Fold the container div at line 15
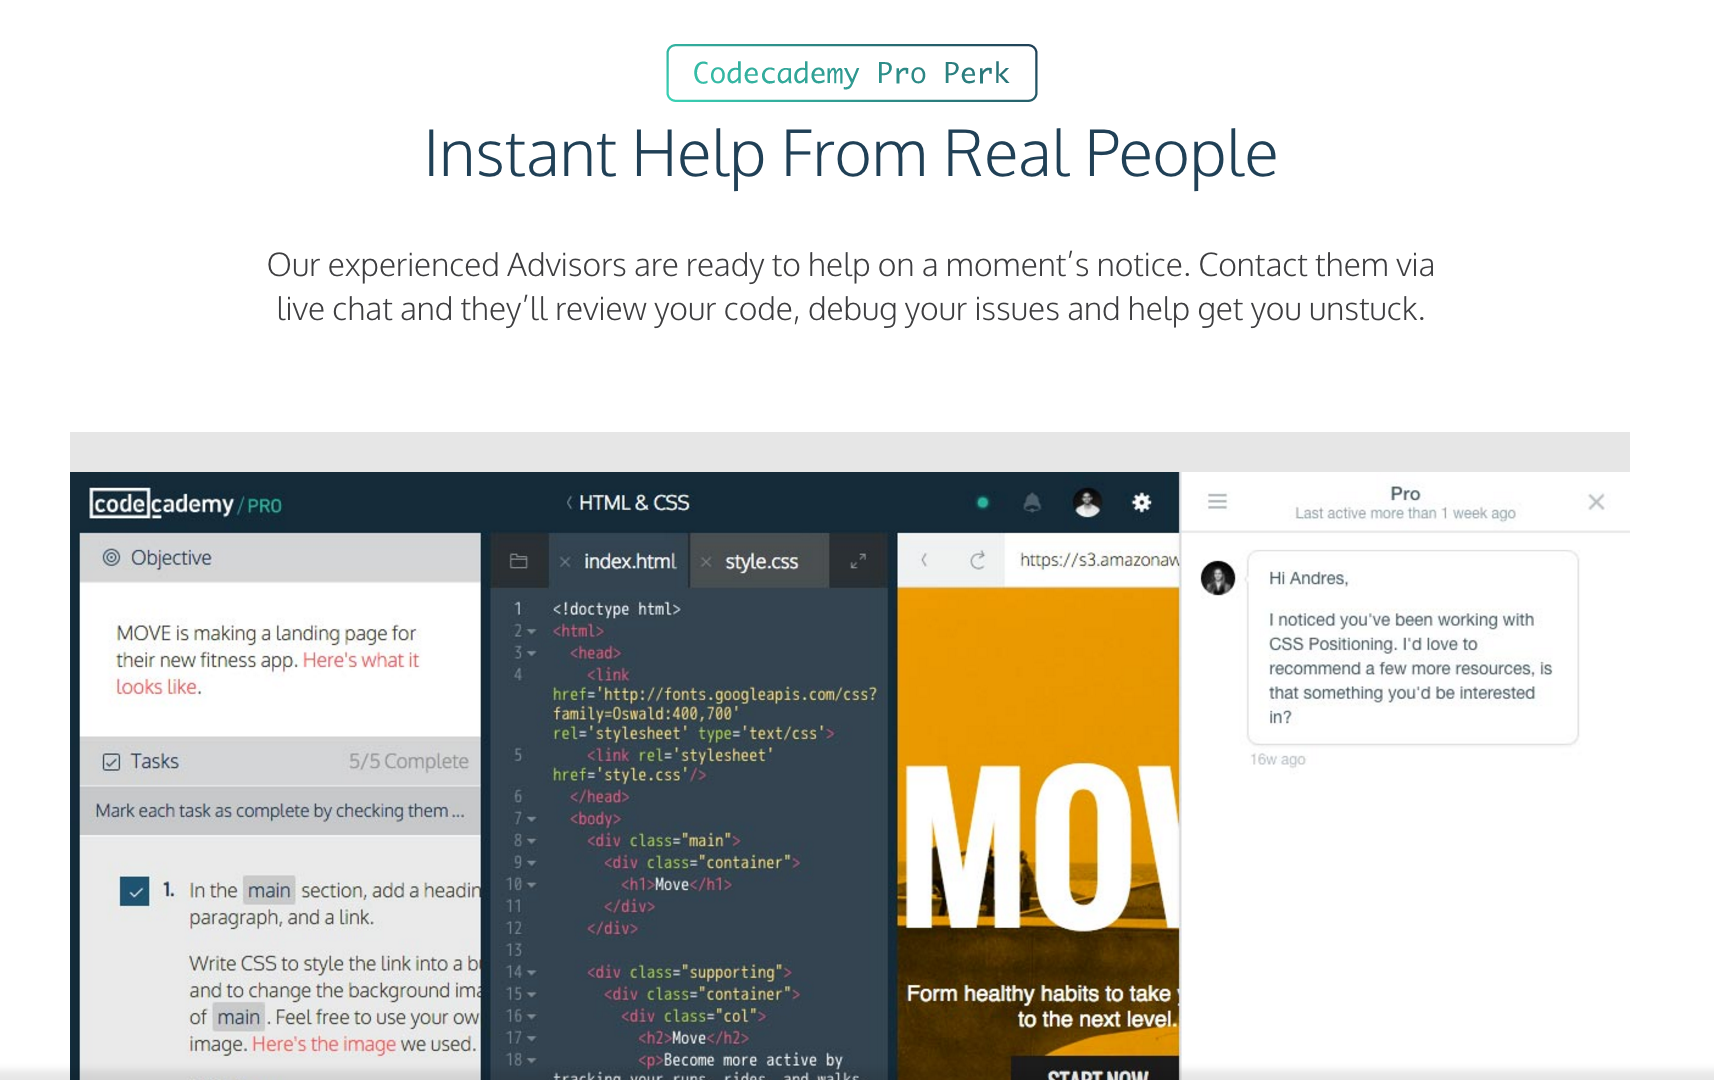Screen dimensions: 1714x1080 click(x=531, y=995)
